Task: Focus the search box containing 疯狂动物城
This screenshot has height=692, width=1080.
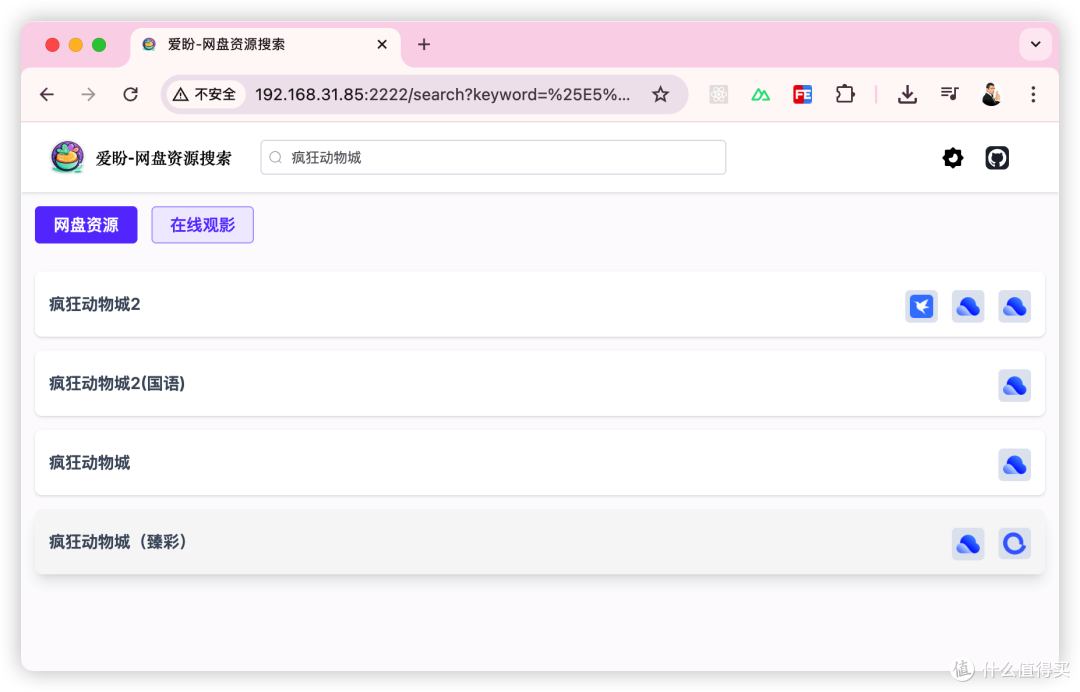Action: (493, 158)
